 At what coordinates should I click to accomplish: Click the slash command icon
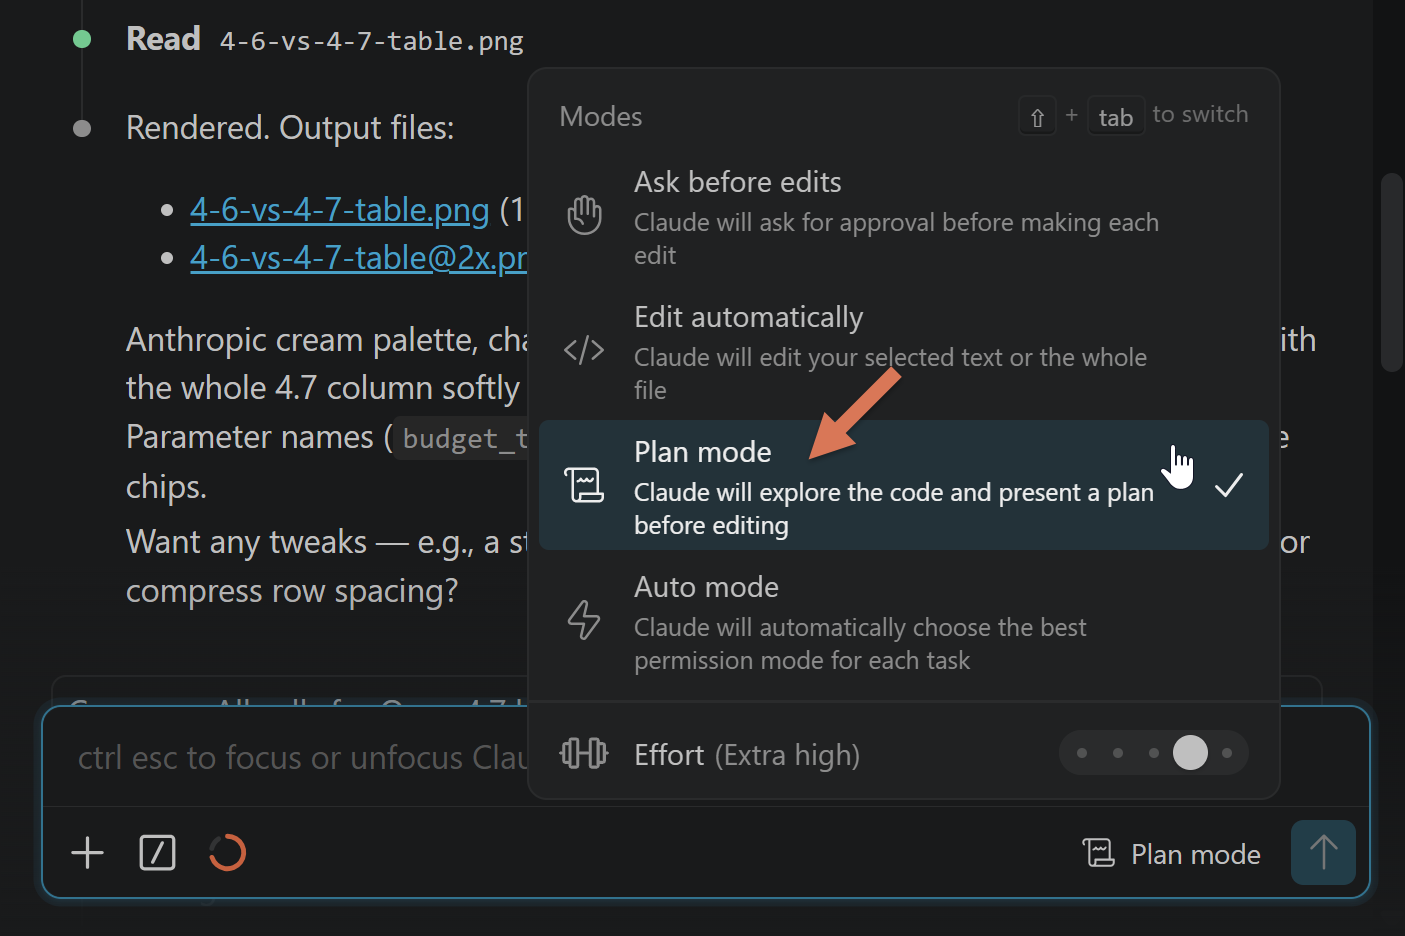click(x=157, y=853)
